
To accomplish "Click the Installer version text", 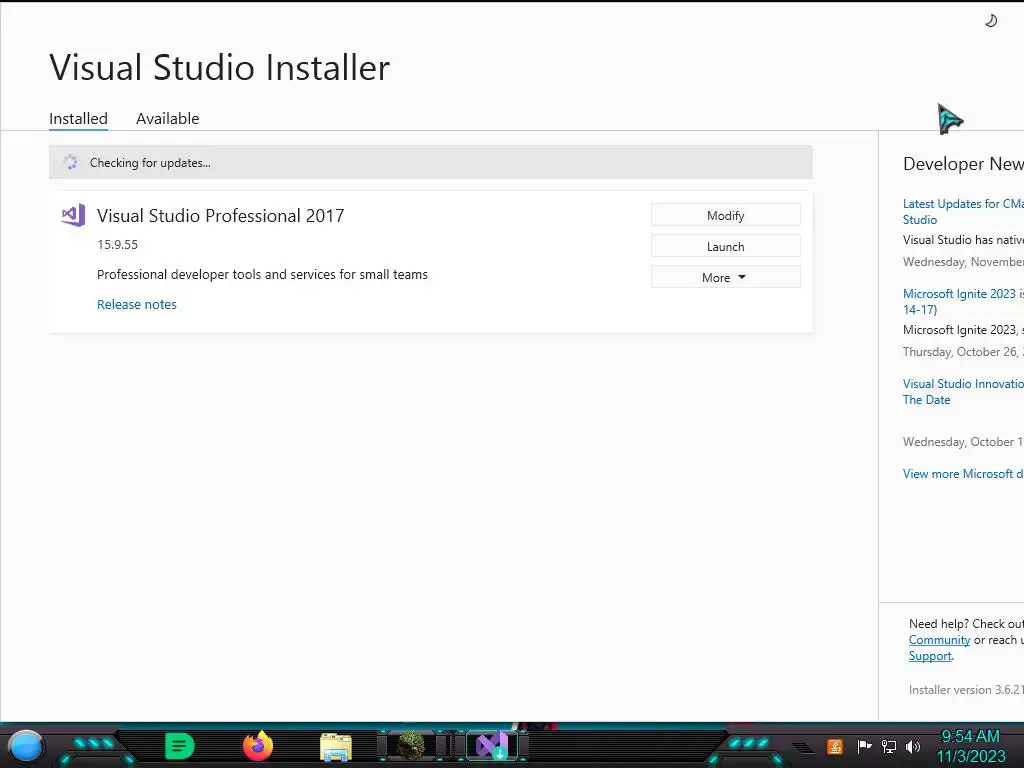I will (x=966, y=690).
